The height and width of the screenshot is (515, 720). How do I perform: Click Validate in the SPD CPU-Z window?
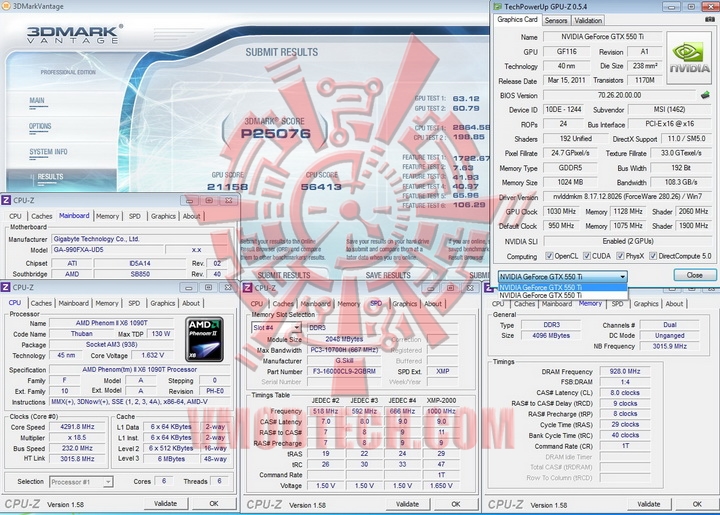click(x=407, y=504)
